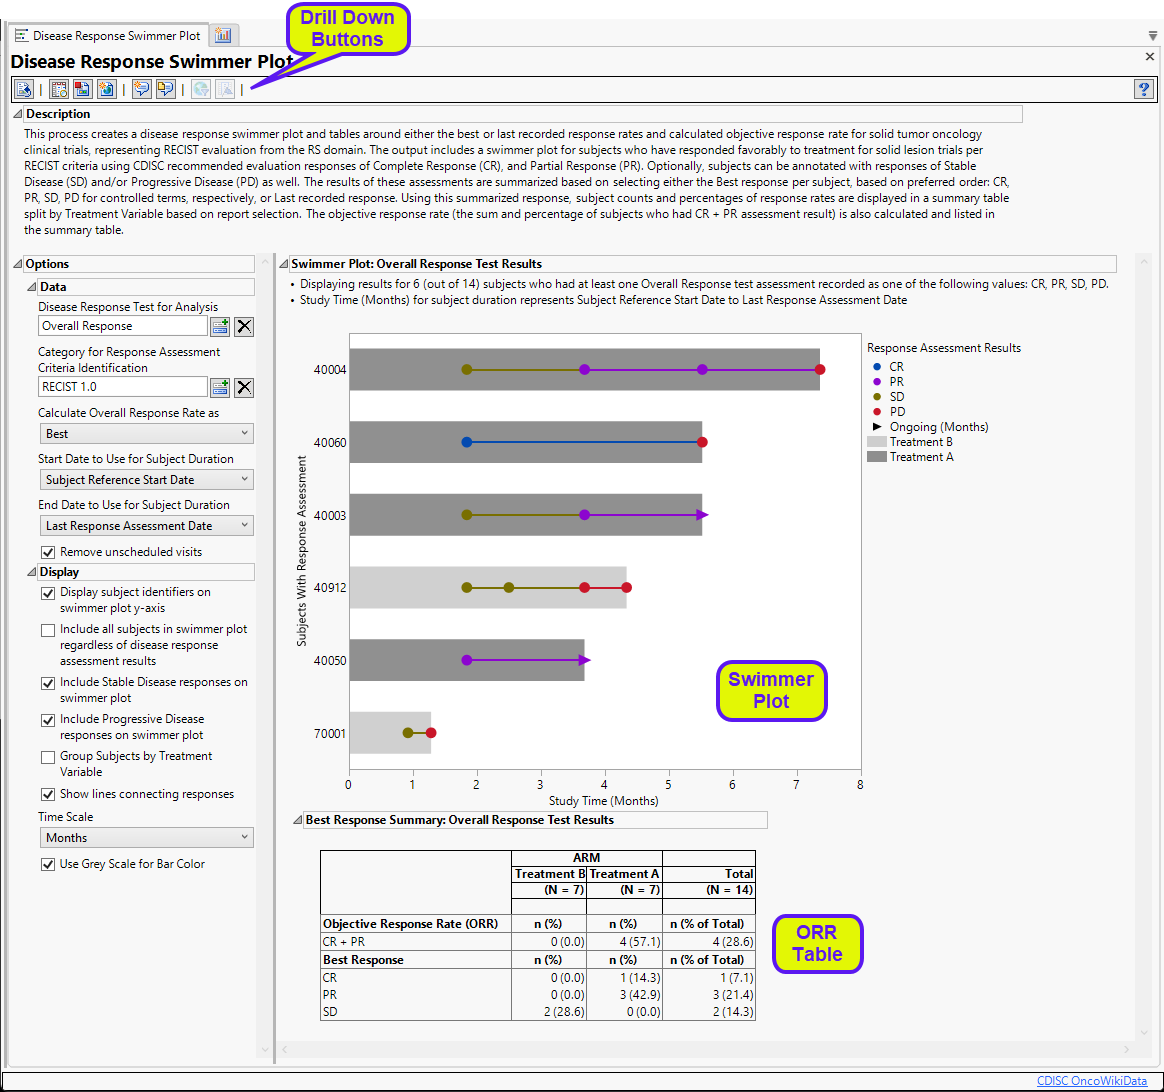This screenshot has height=1092, width=1164.
Task: Clear the RECIST 1.0 field with X icon
Action: click(x=244, y=388)
